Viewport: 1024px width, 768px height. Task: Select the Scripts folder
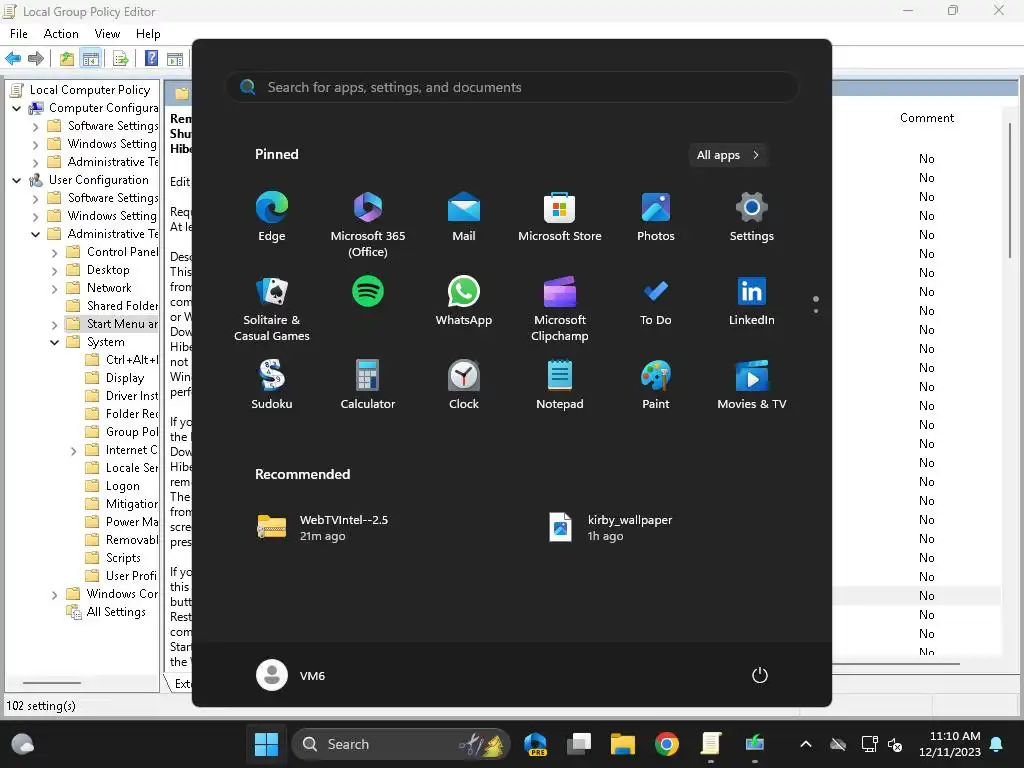tap(114, 558)
